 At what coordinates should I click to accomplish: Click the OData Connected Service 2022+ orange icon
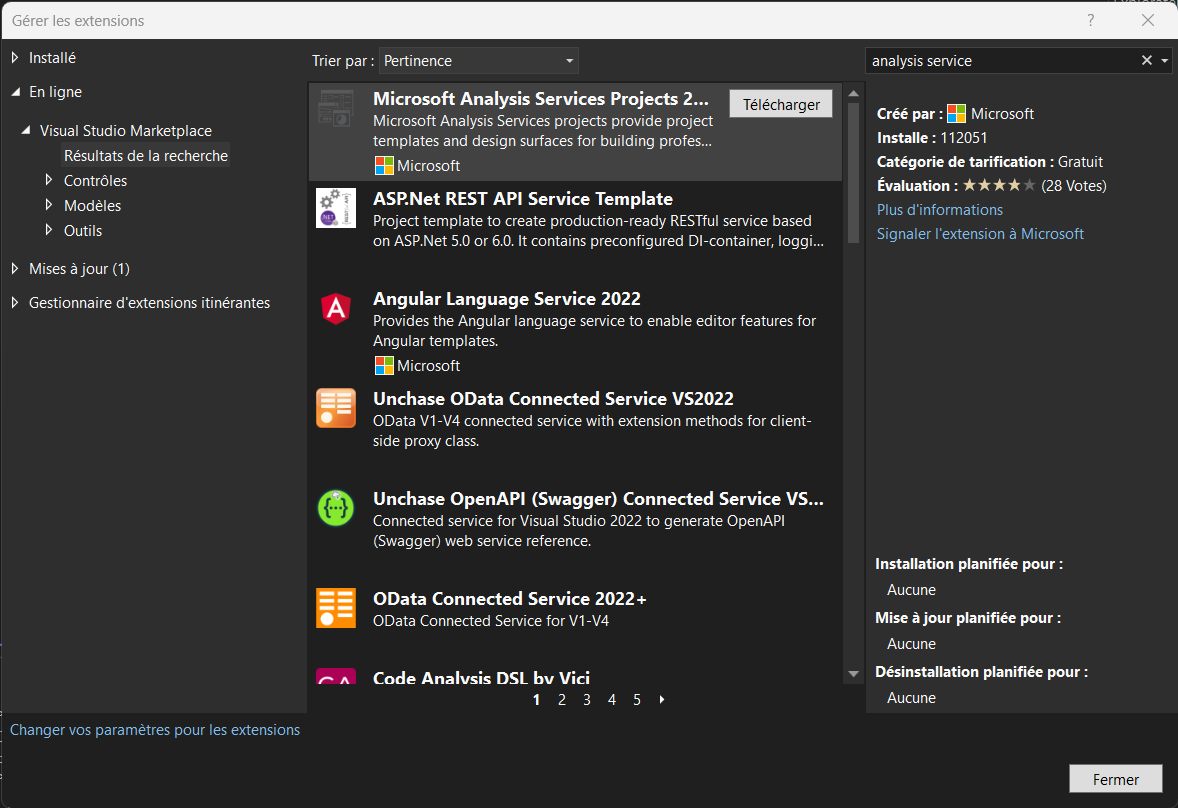coord(336,608)
